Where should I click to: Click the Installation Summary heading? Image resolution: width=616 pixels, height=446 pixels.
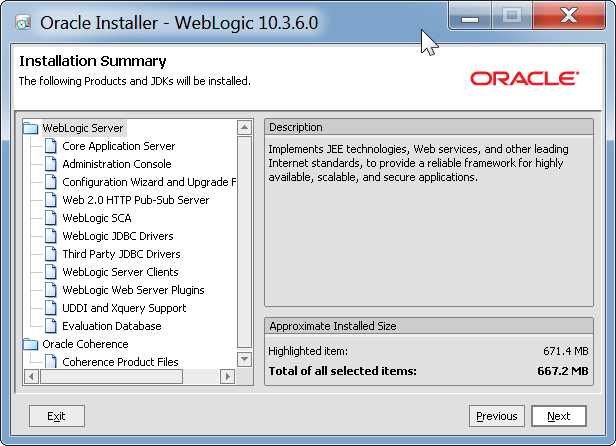coord(93,61)
